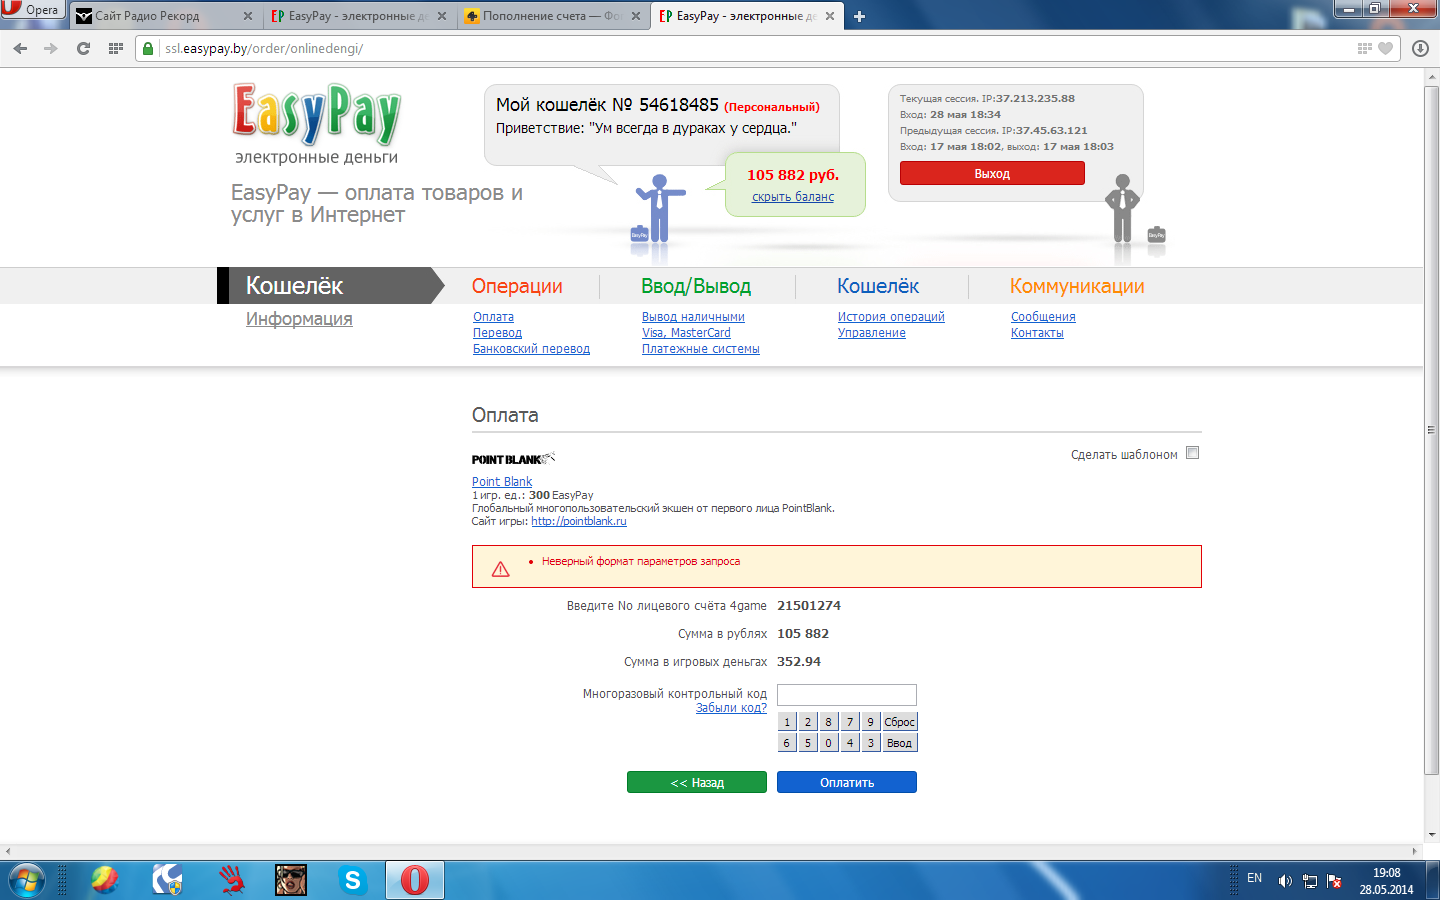Viewport: 1440px width, 900px height.
Task: Click the clock in system tray
Action: pos(1386,881)
